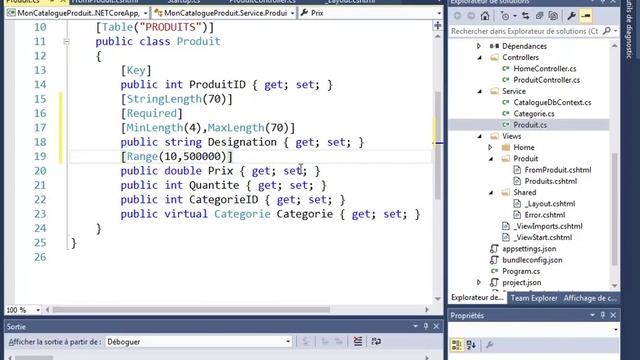Open Error.cshtml in Shared folder
Viewport: 640px width, 360px height.
544,215
